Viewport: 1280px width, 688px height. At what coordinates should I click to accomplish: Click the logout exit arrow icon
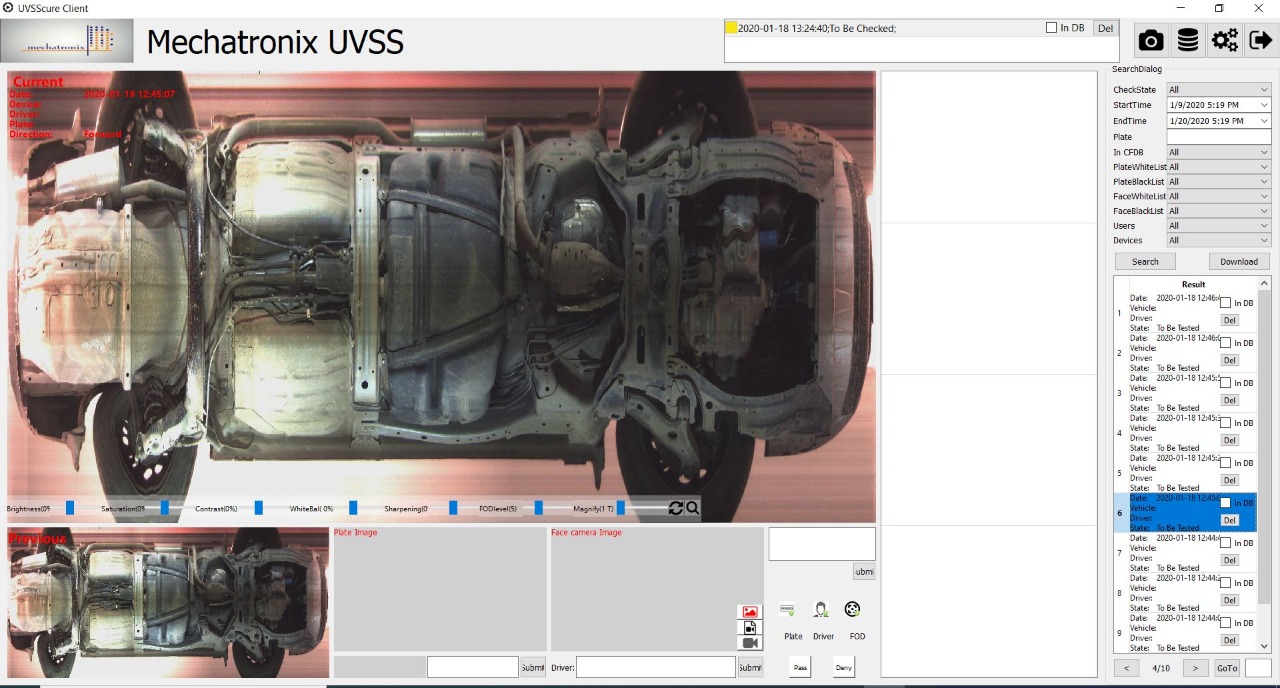pos(1261,40)
